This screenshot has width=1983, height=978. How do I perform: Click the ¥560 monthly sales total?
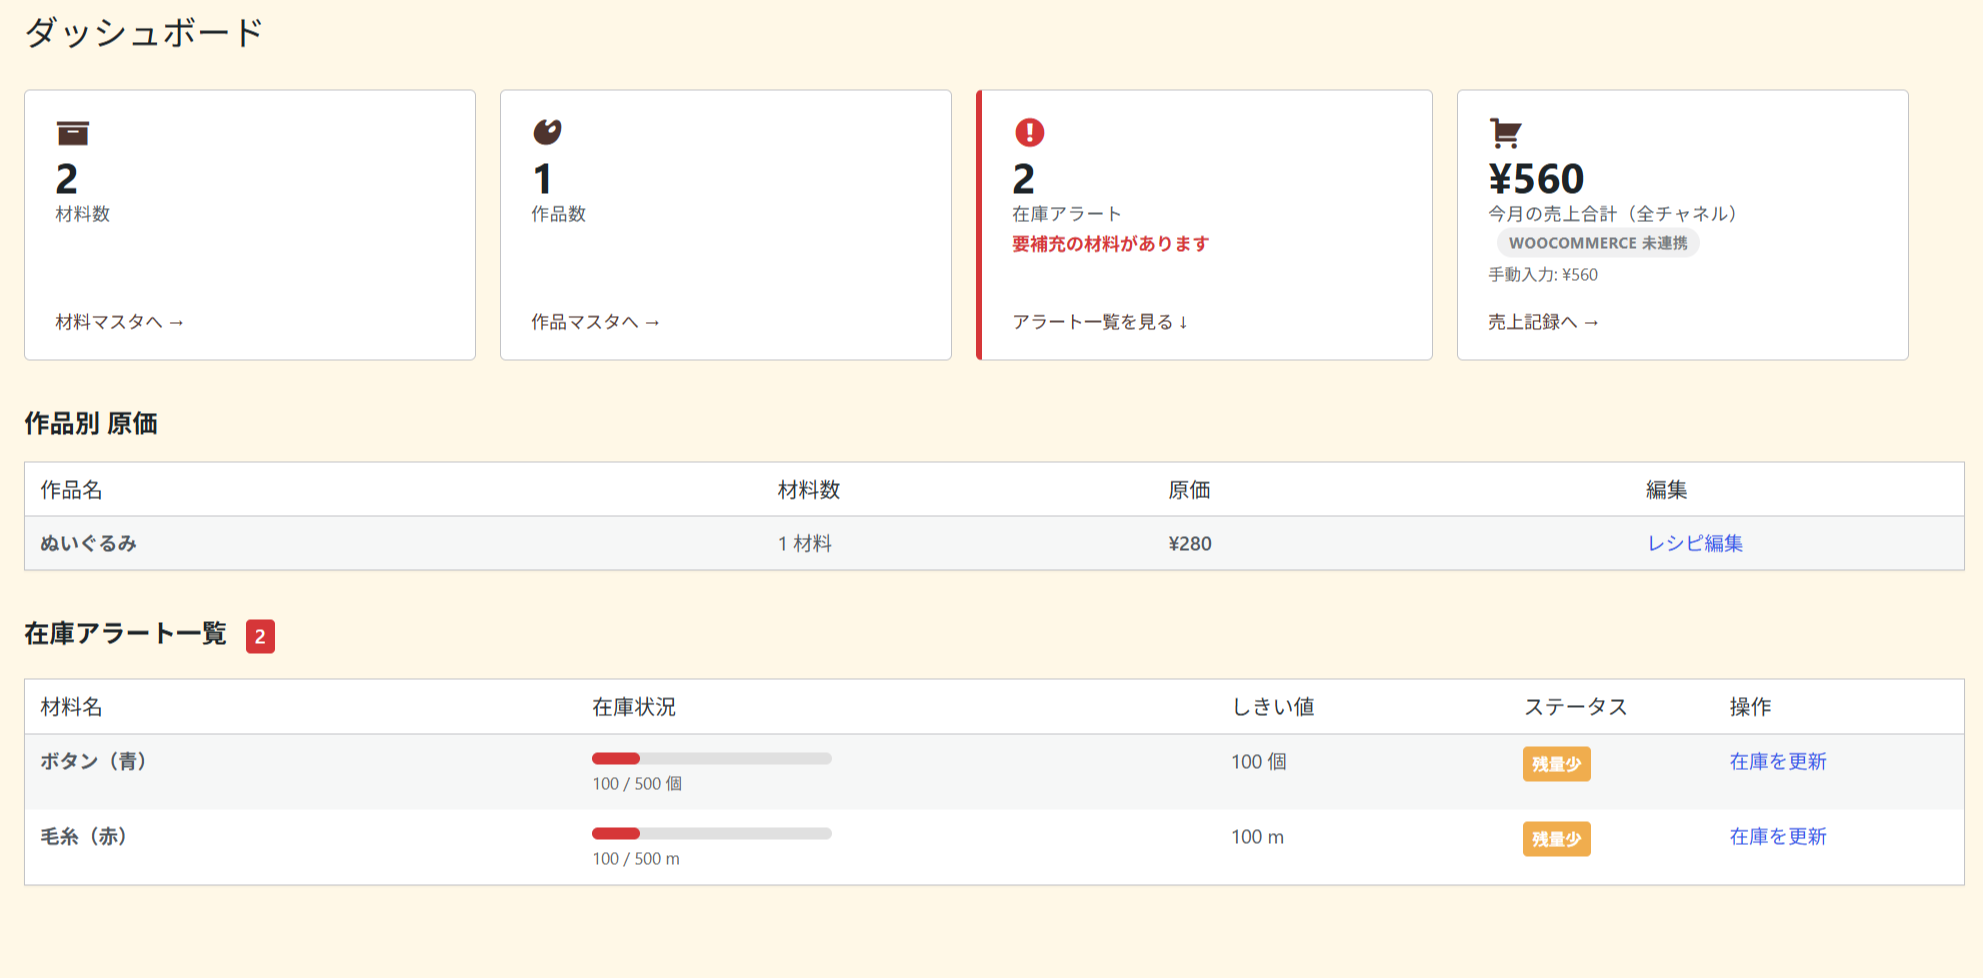1536,180
